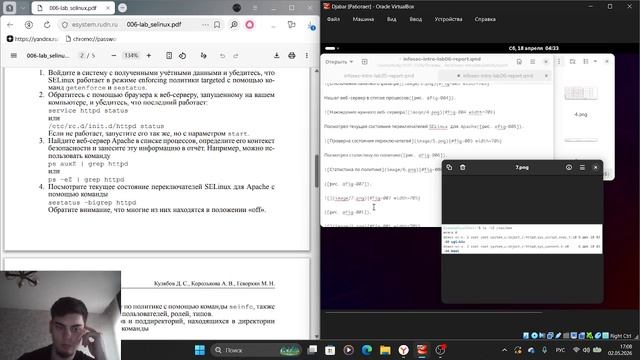Zoom in on the PDF with plus
Viewport: 640px width, 360px height.
pos(149,56)
